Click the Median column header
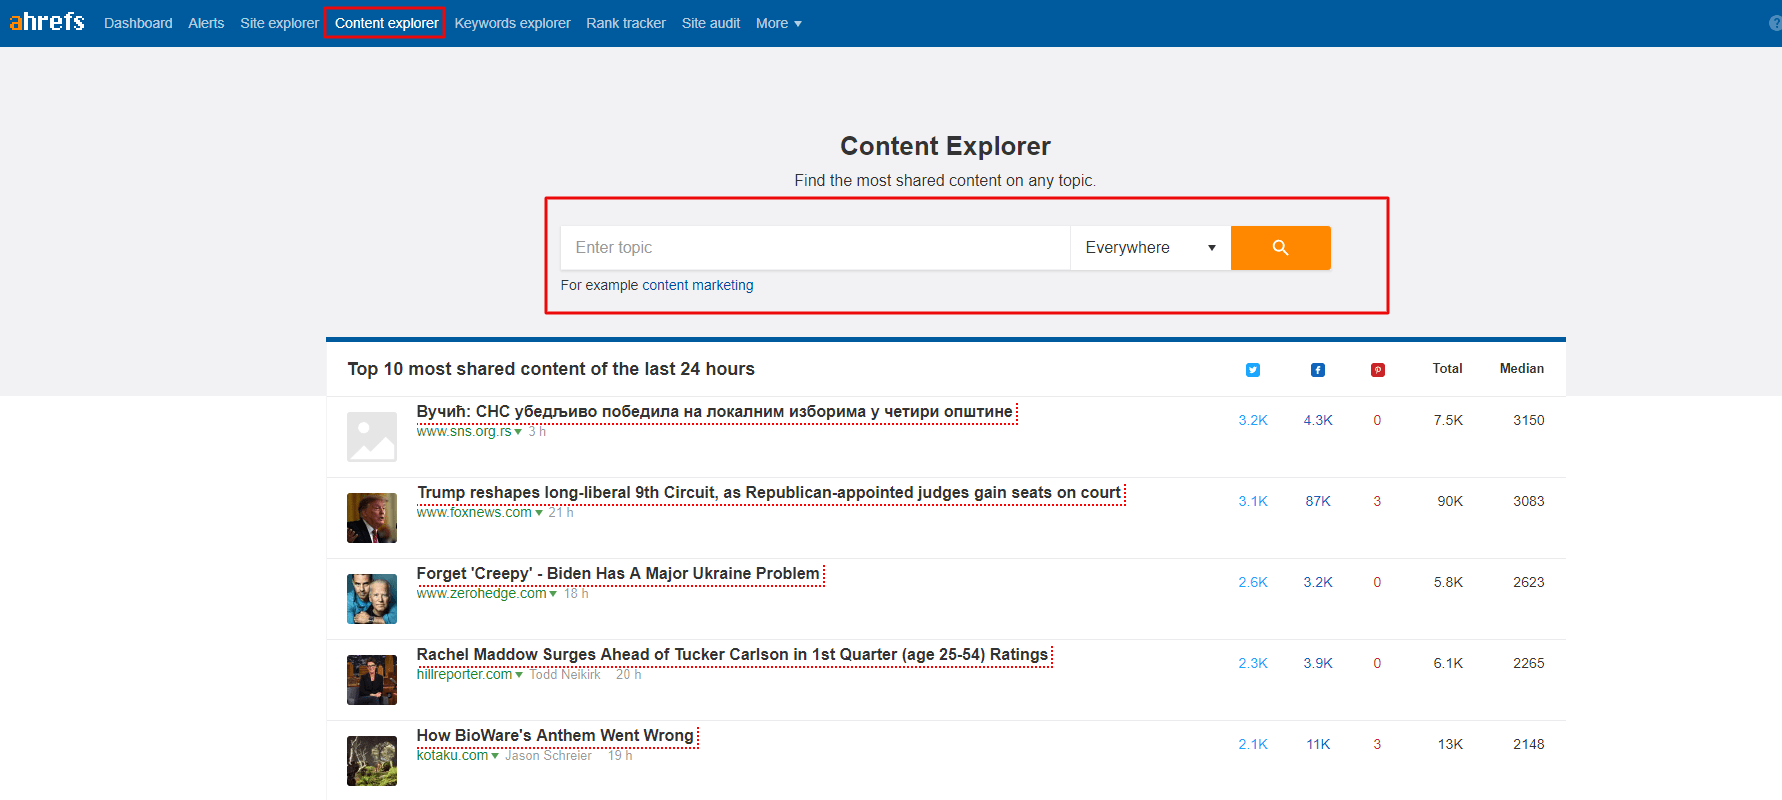The height and width of the screenshot is (800, 1782). pos(1522,369)
